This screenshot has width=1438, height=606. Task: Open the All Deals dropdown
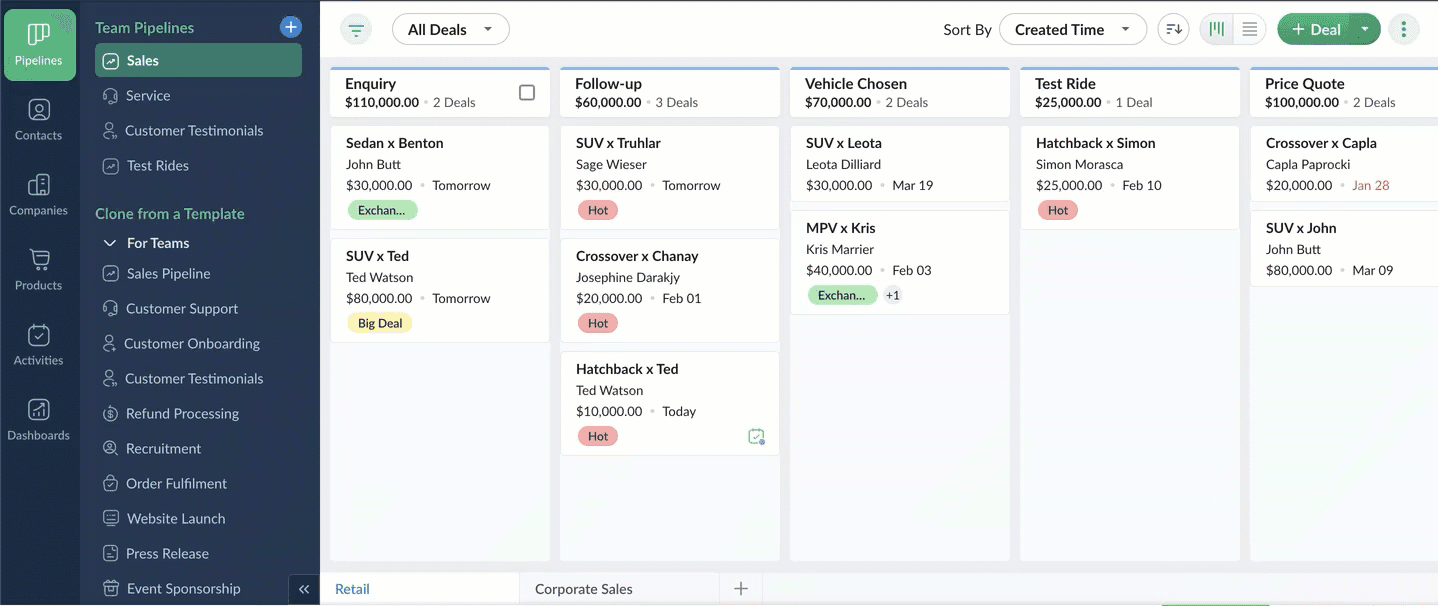tap(450, 29)
